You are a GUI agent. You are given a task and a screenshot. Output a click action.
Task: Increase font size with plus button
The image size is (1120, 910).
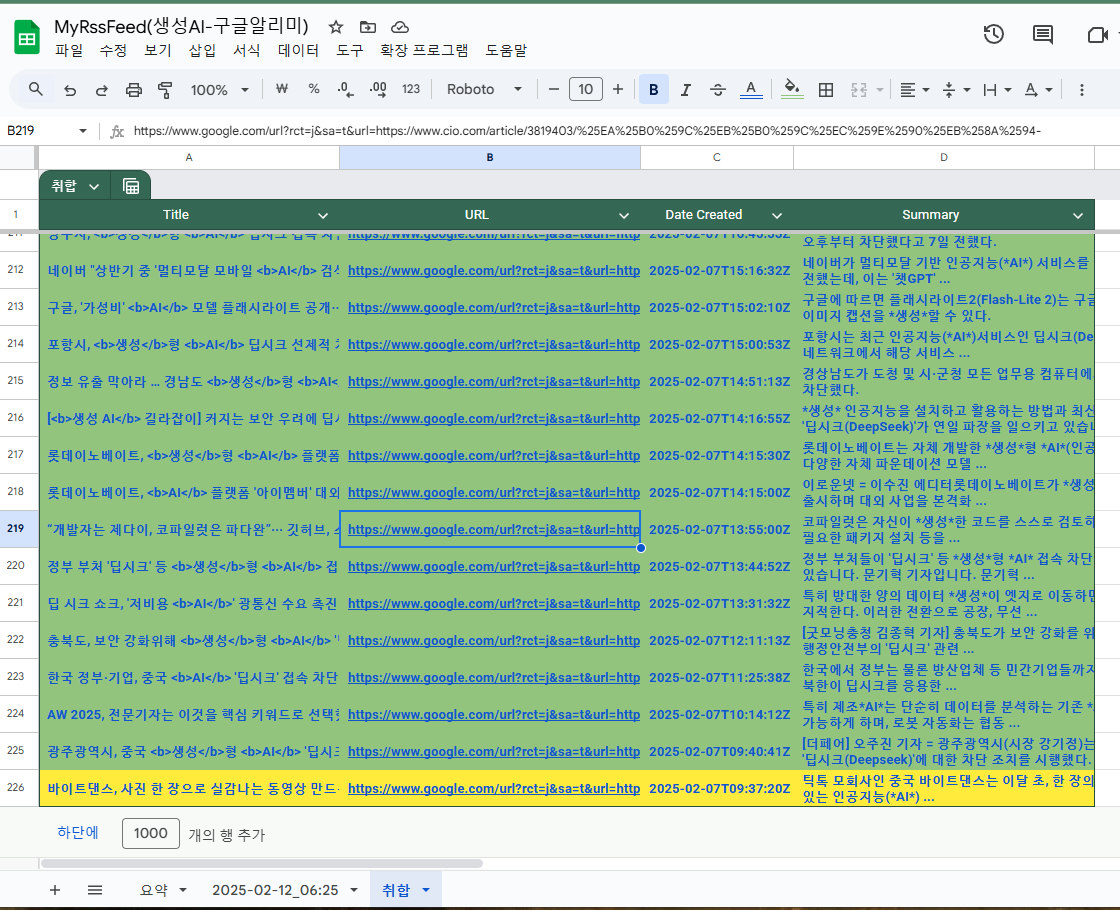pyautogui.click(x=618, y=89)
